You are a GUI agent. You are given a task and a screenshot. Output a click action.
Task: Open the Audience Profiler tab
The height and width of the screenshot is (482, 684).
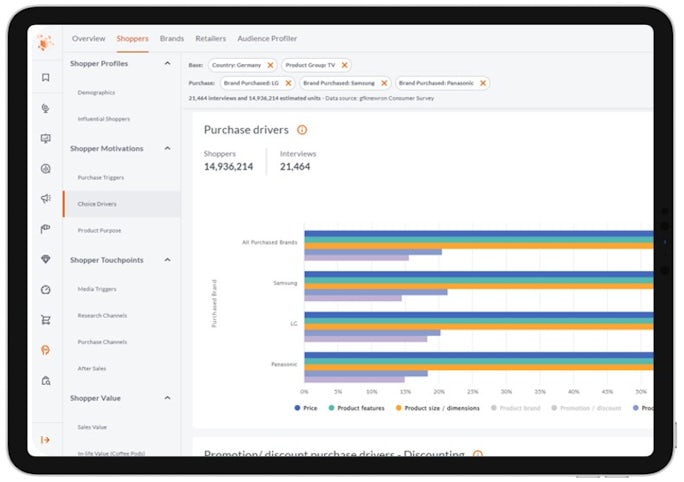[266, 38]
